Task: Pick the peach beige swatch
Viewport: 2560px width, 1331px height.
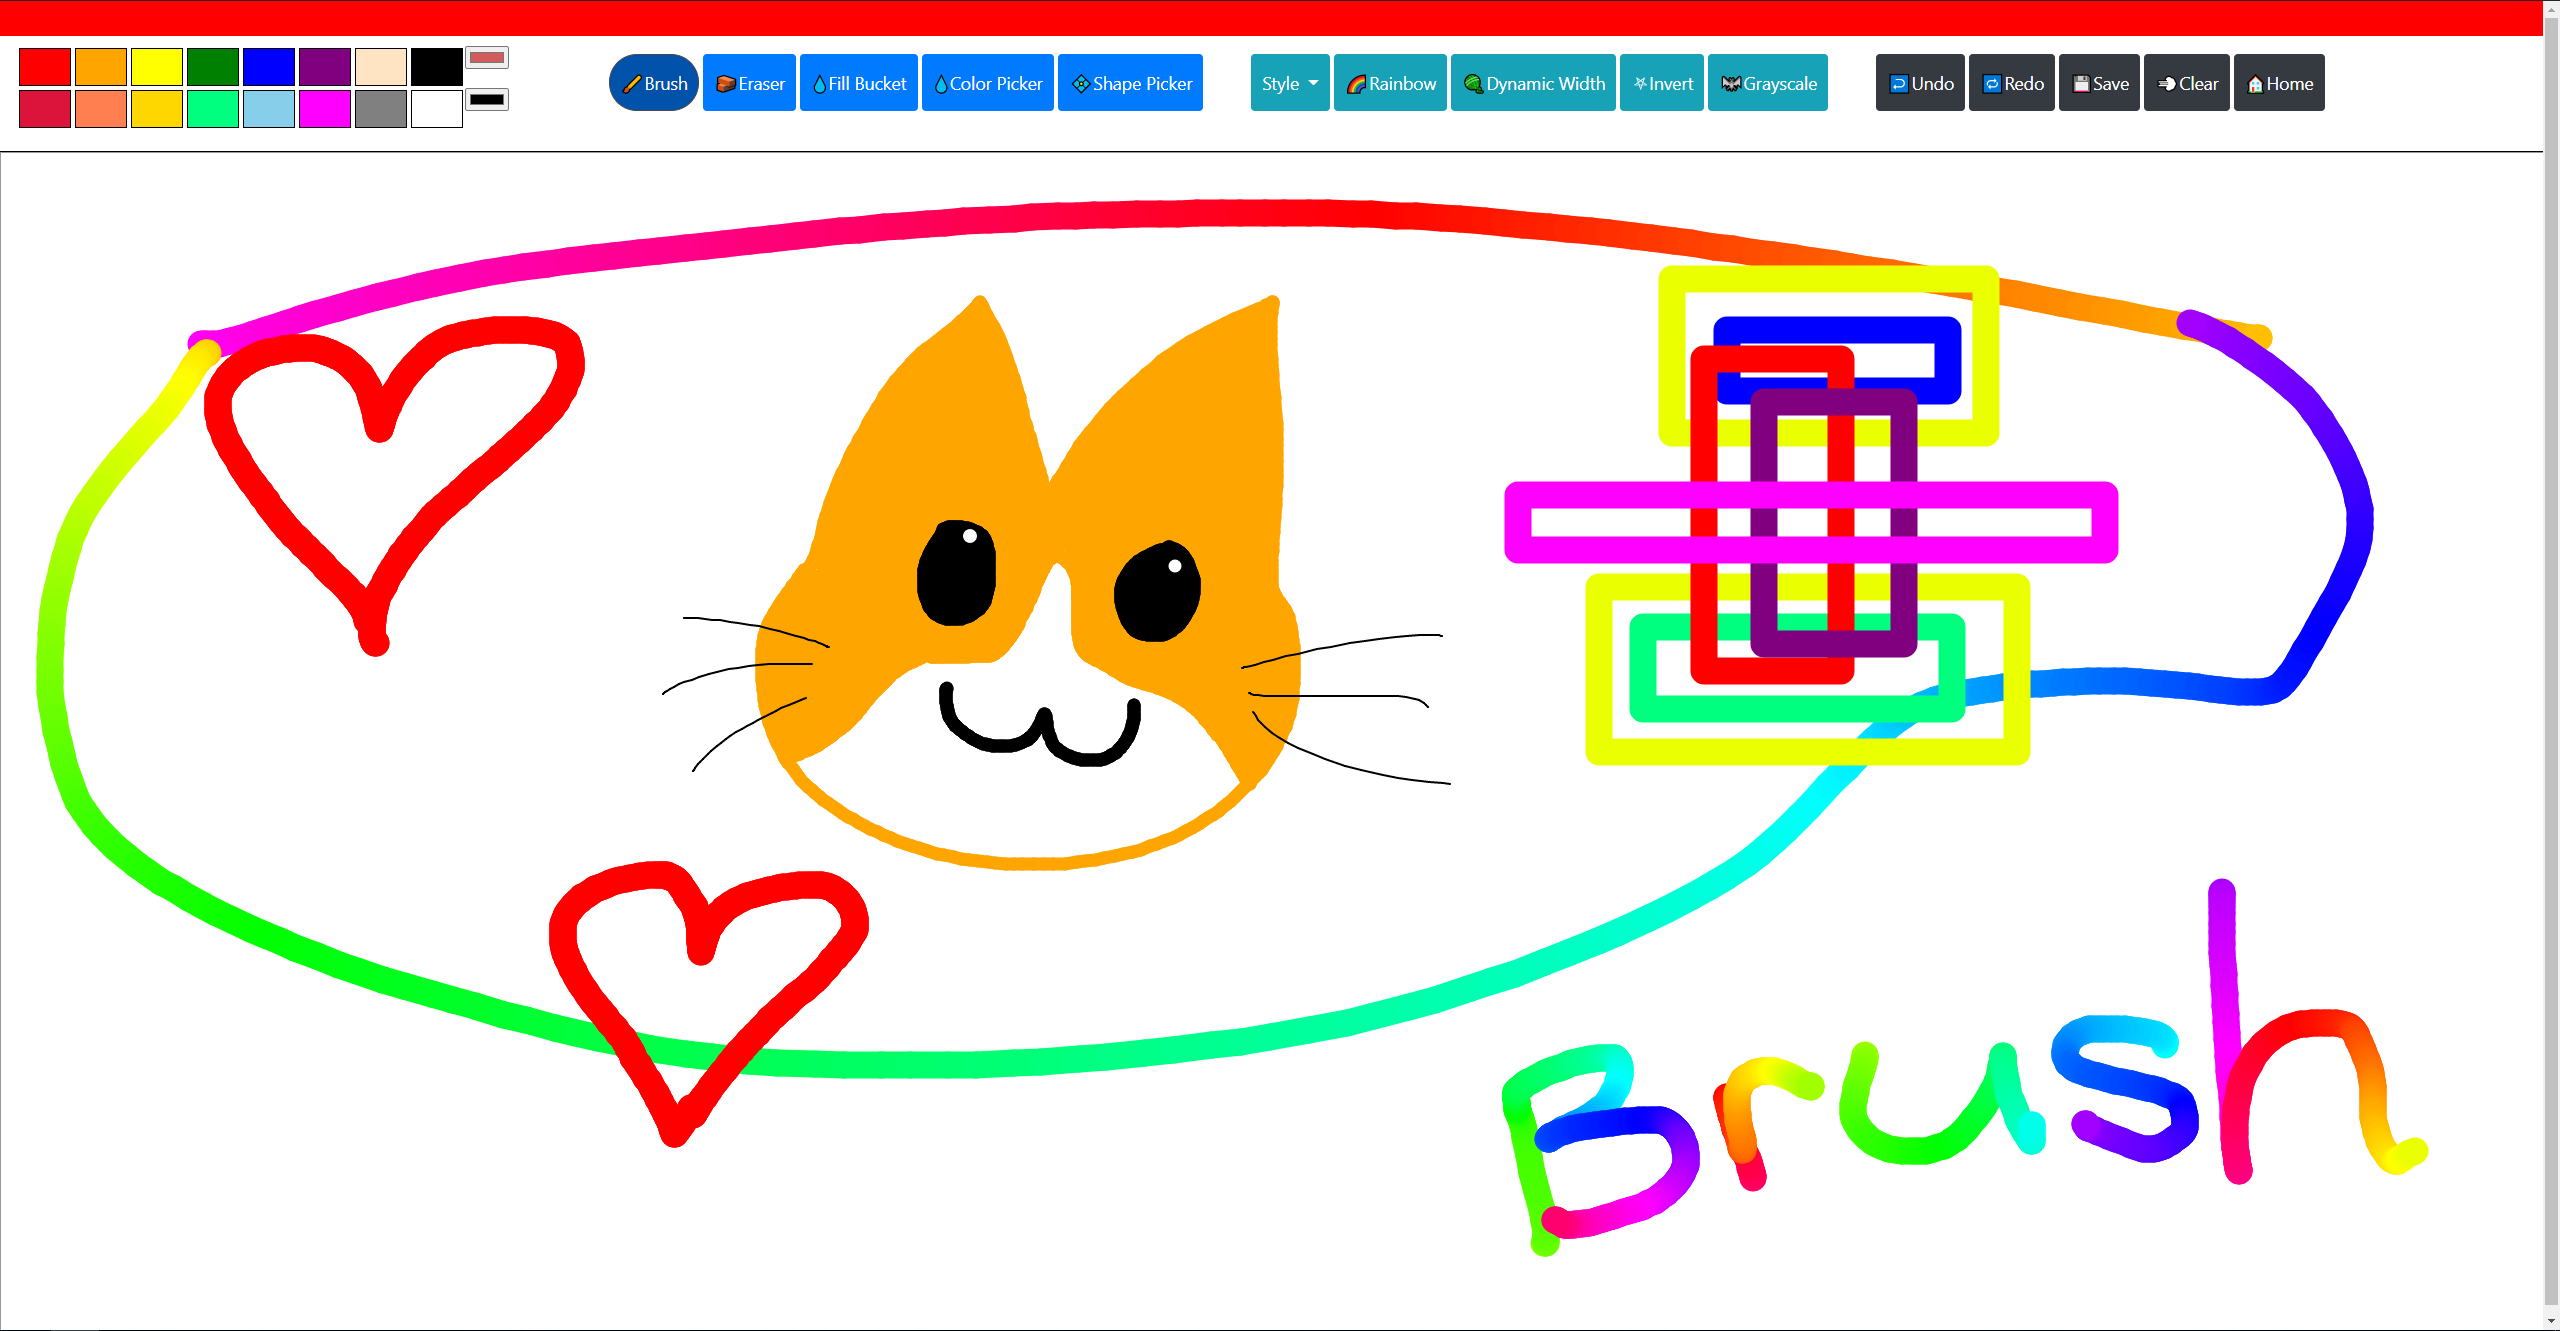Action: [381, 67]
